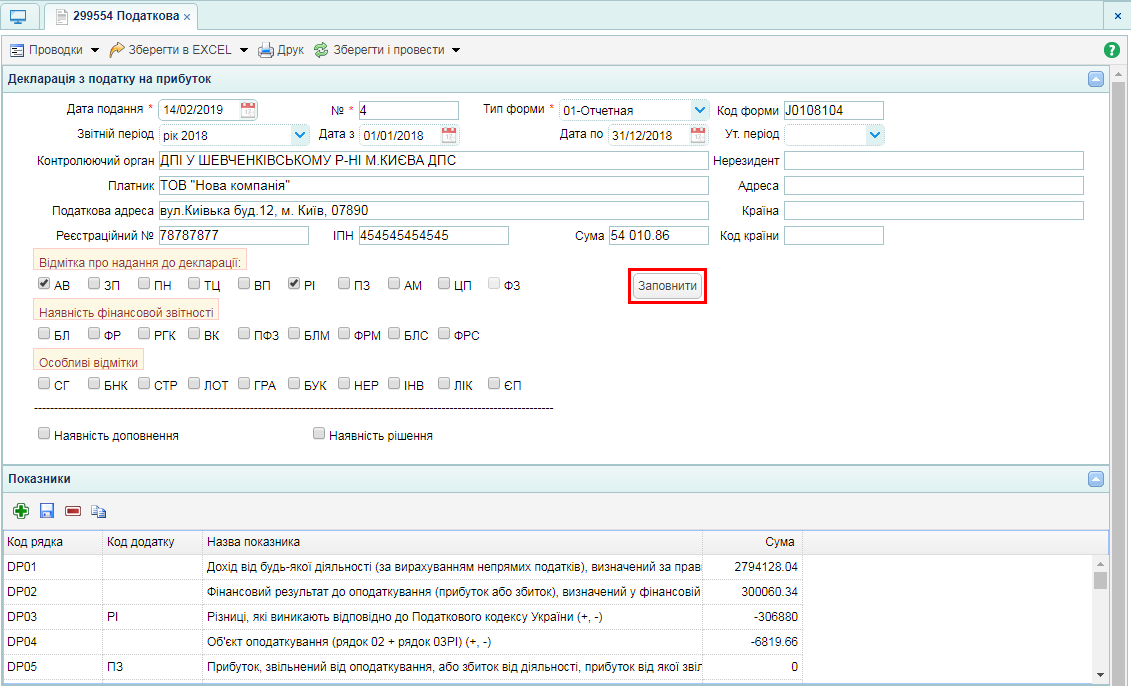Select the DP03 row code cell
Viewport: 1131px width, 686px height.
53,617
